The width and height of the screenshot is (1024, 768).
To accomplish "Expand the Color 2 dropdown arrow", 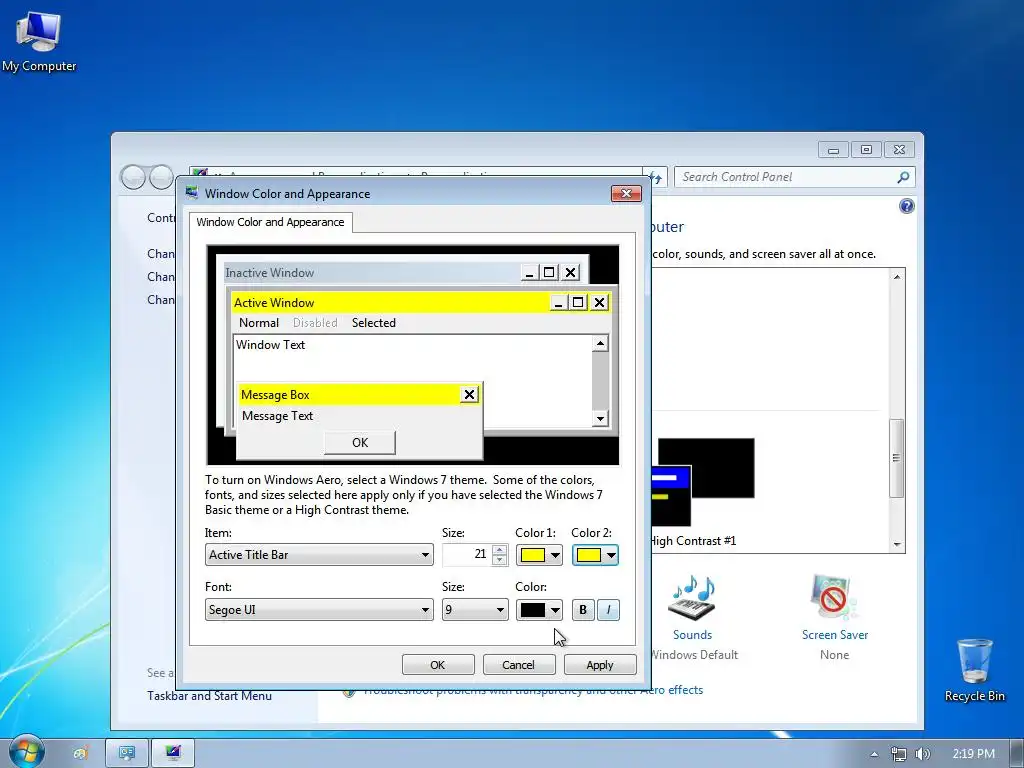I will 611,555.
